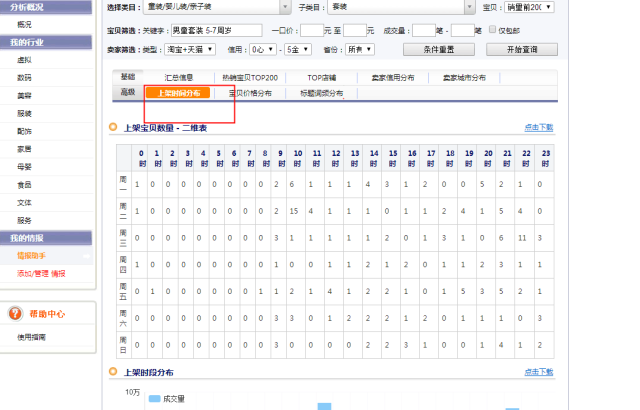The image size is (640, 410).
Task: Switch to the TOP店铺 tab
Action: (x=322, y=78)
